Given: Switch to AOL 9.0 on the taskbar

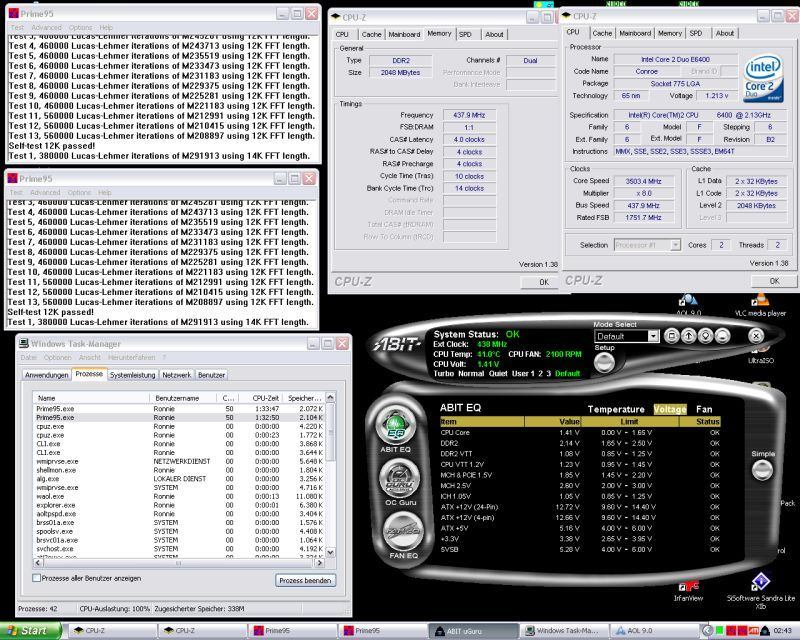Looking at the screenshot, I should pos(655,631).
